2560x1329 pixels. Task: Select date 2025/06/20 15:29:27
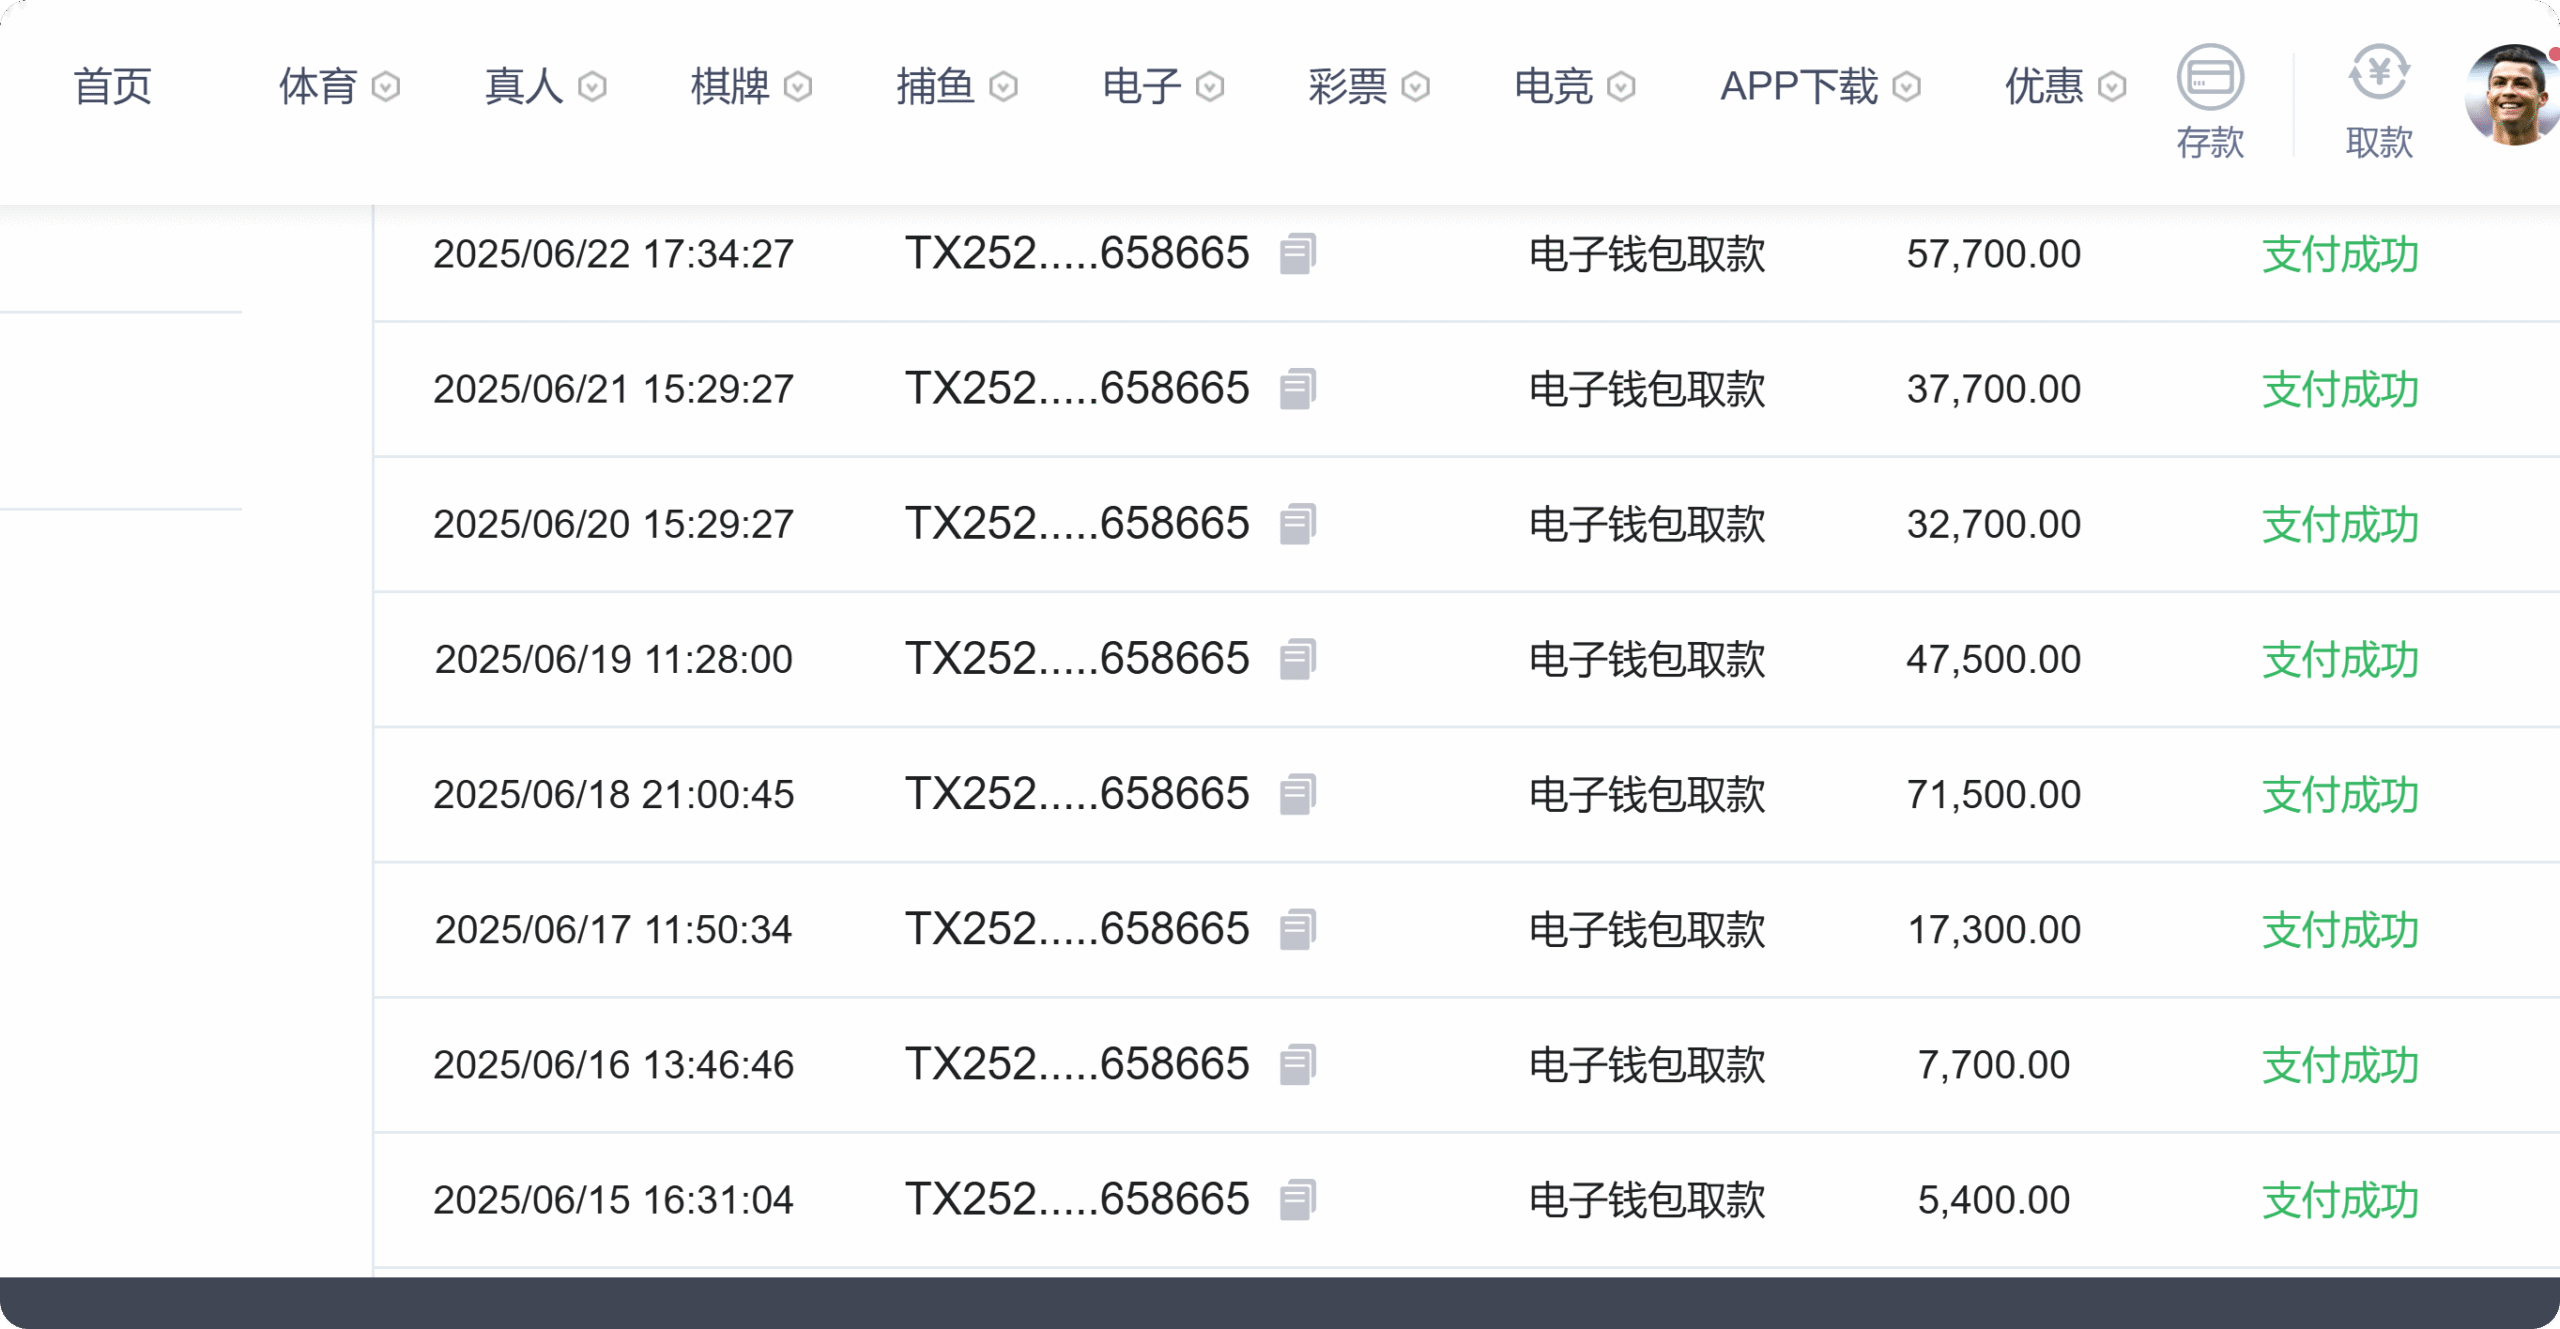click(613, 524)
